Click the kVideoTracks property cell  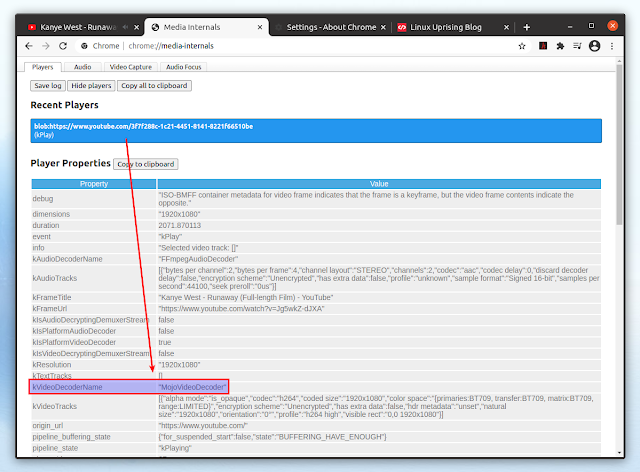94,406
